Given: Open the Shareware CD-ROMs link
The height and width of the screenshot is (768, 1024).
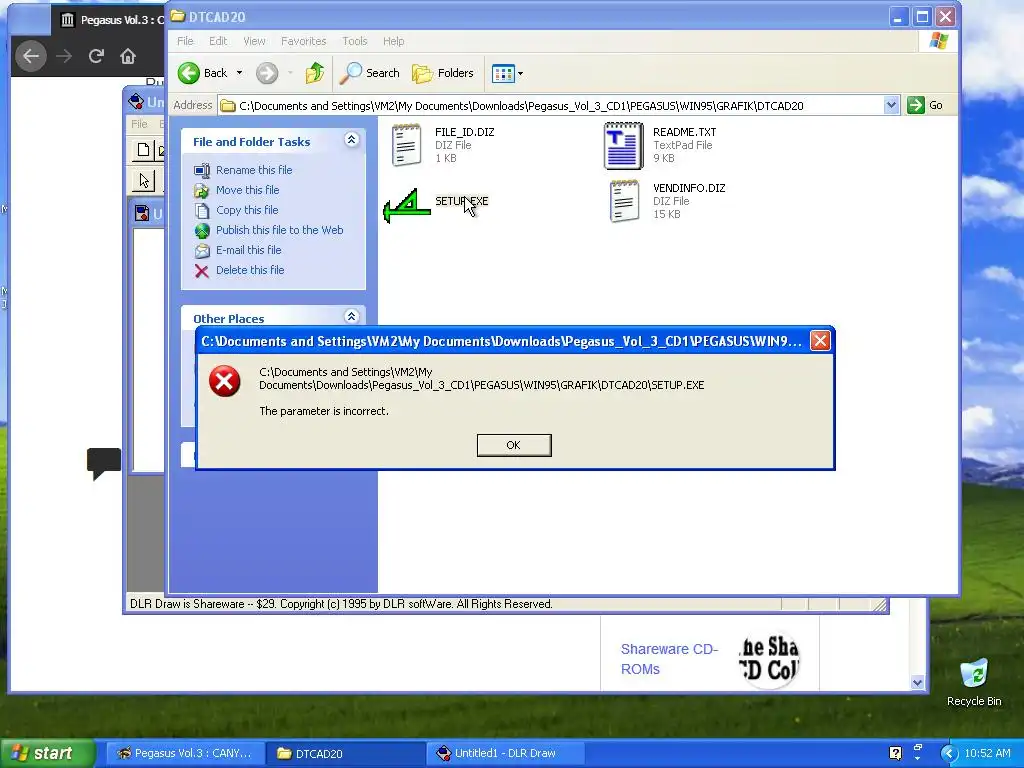Looking at the screenshot, I should point(669,659).
